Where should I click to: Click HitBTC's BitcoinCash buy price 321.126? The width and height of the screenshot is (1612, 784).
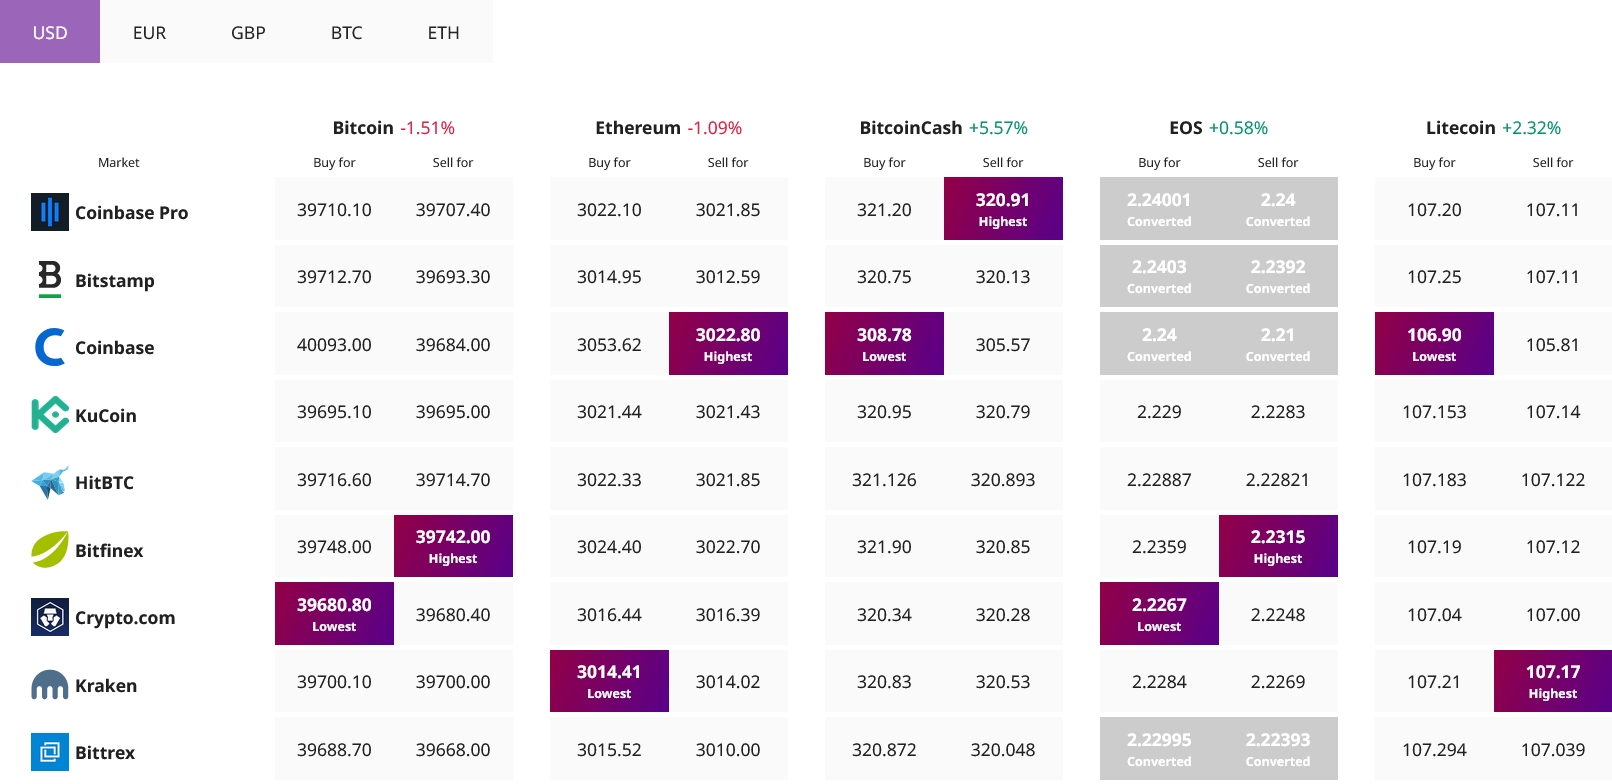point(884,480)
